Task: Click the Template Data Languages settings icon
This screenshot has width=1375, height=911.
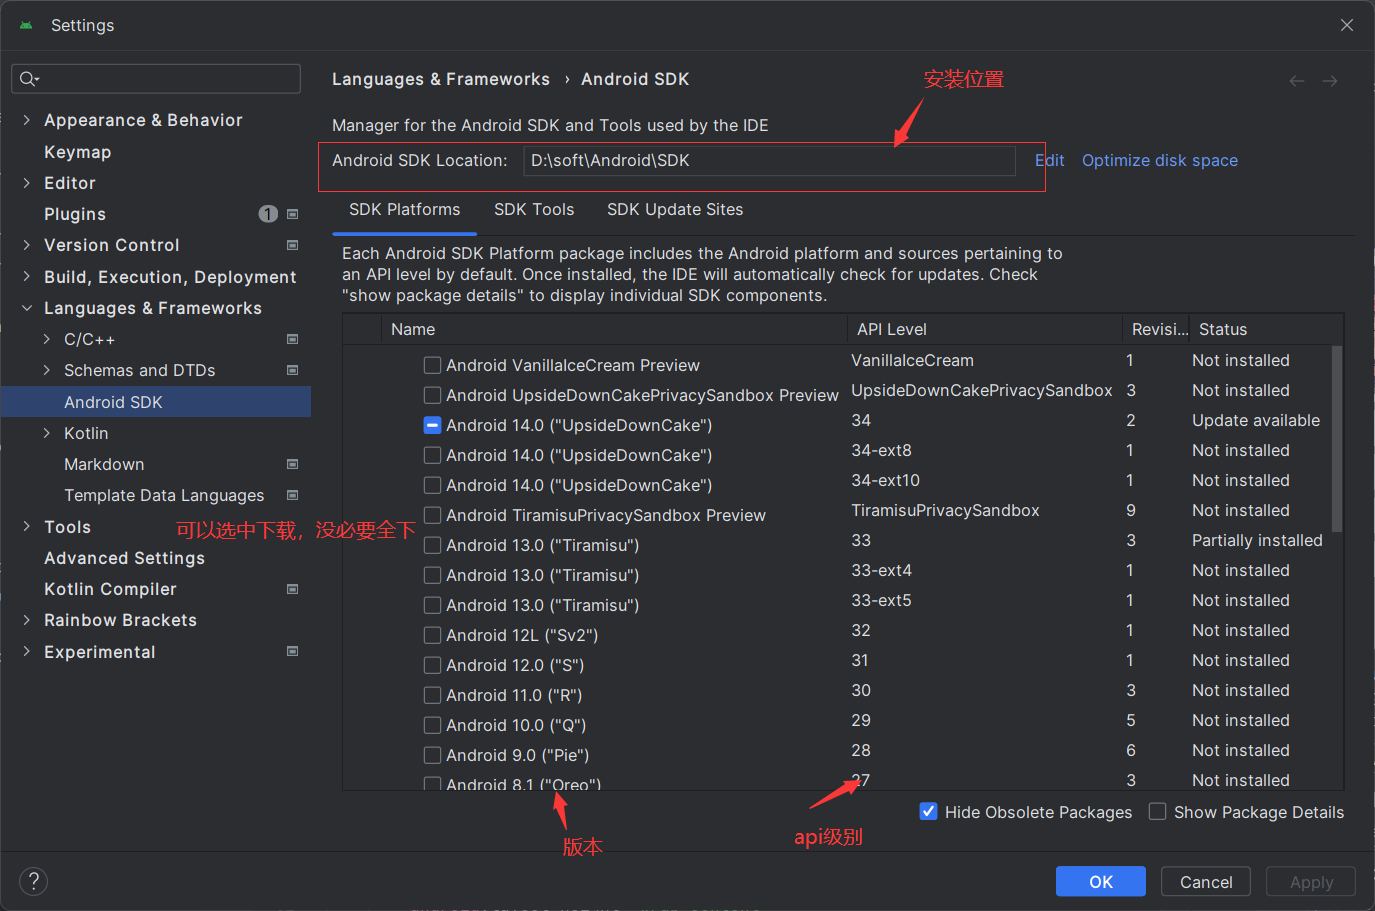Action: (x=293, y=495)
